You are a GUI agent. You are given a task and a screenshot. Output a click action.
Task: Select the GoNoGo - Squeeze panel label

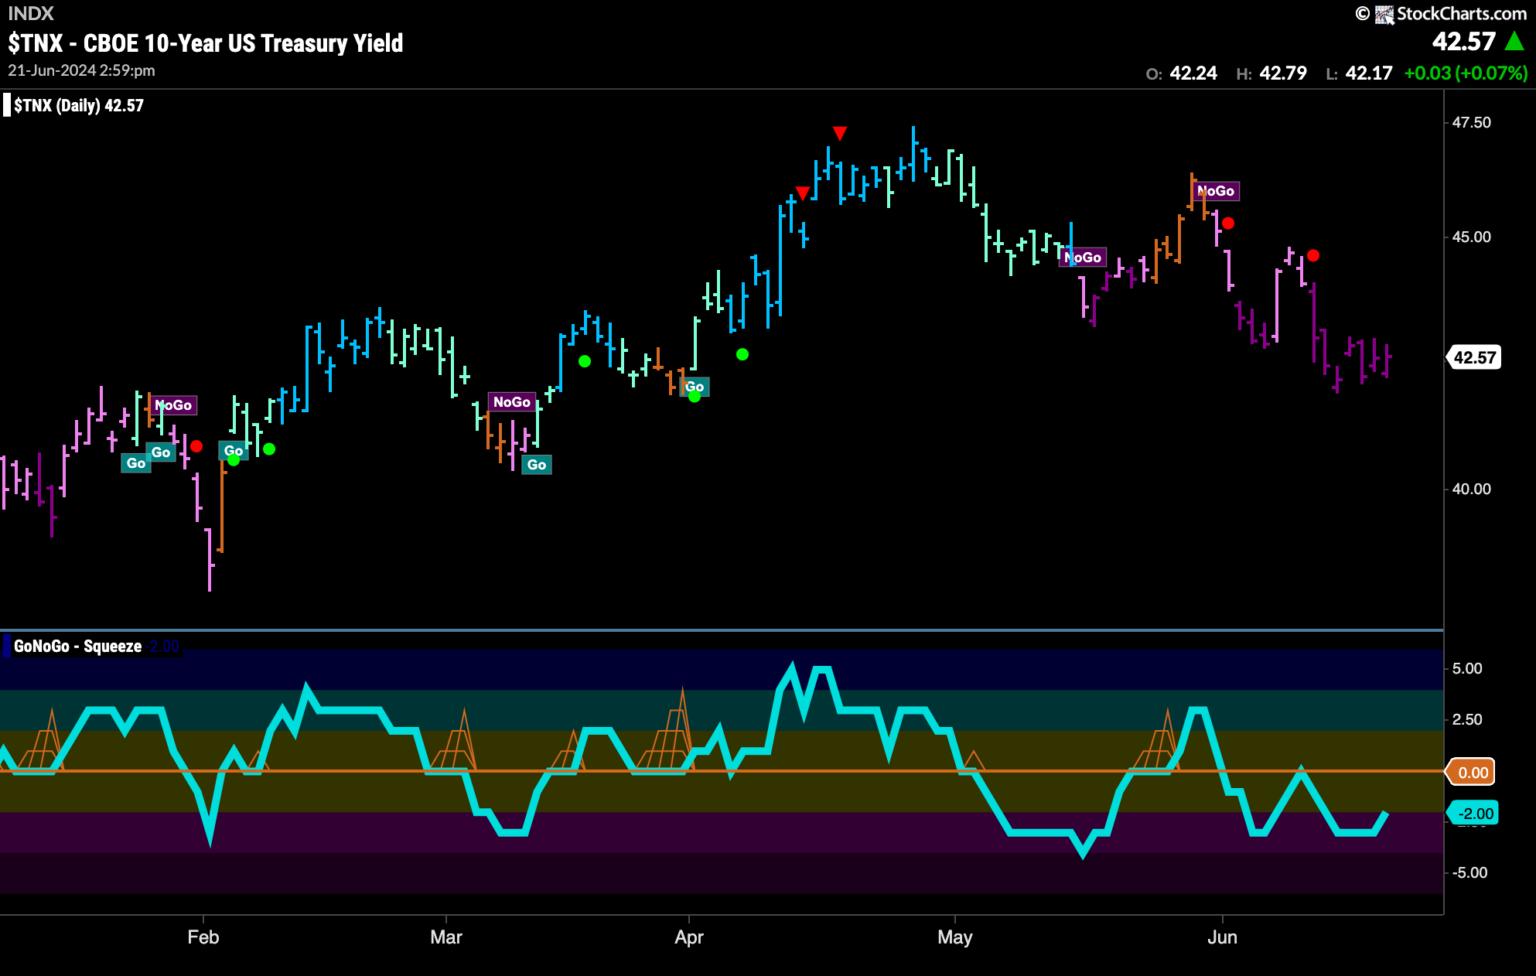tap(77, 647)
